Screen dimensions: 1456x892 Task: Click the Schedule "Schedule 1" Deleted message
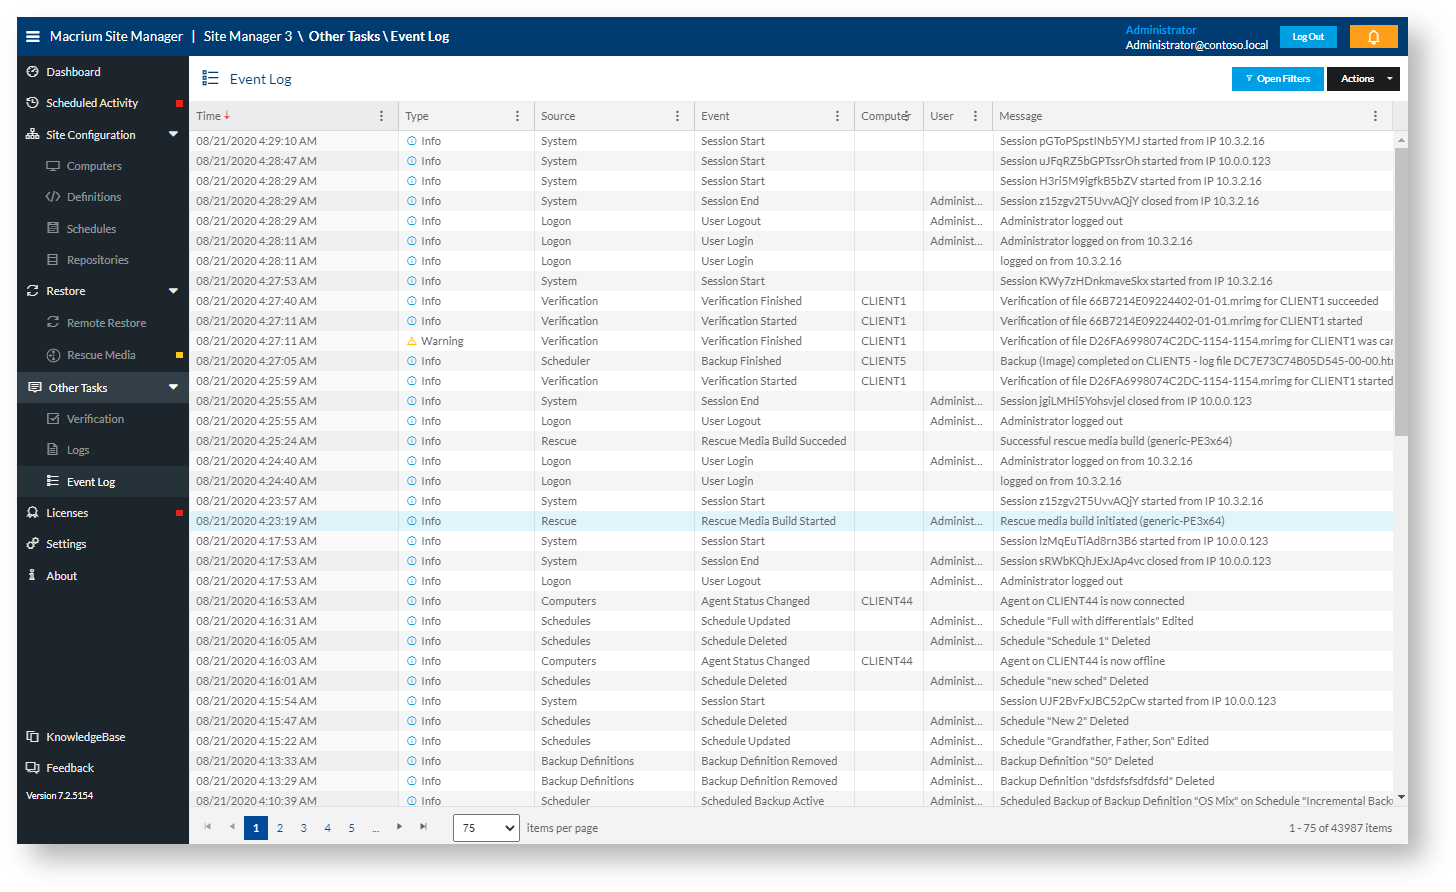[1075, 641]
